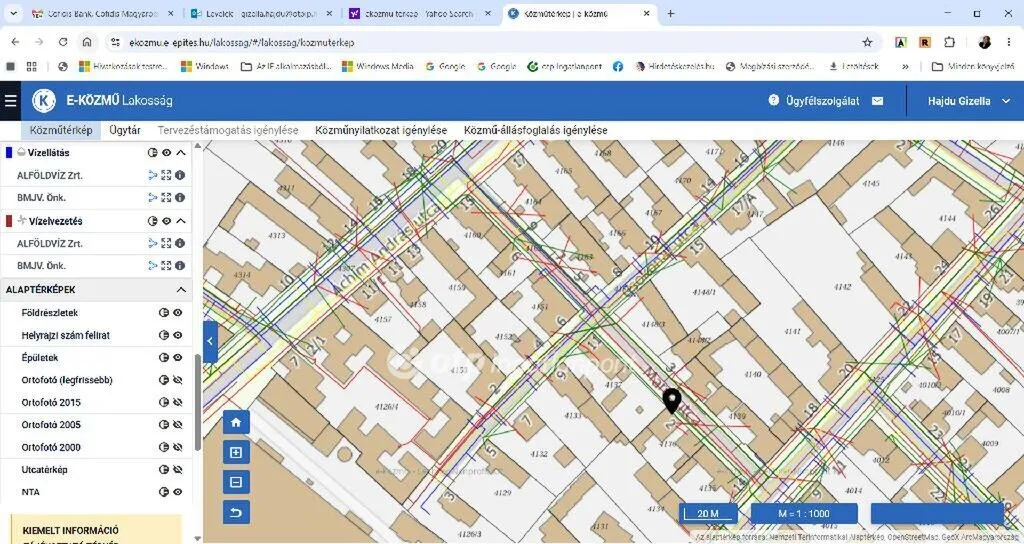Zoom out on the map
Viewport: 1024px width, 544px height.
pyautogui.click(x=236, y=483)
